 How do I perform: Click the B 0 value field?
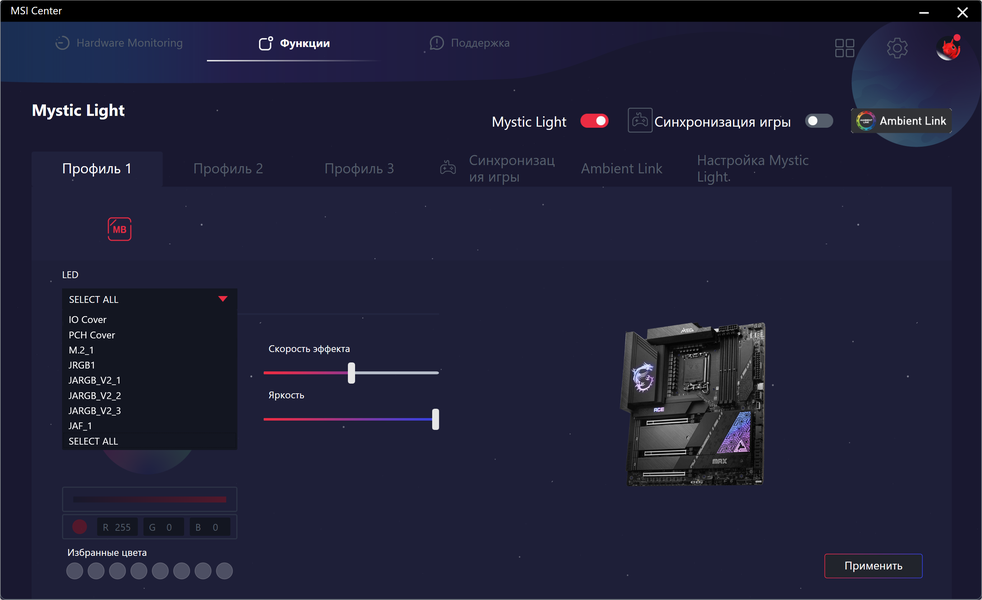coord(210,527)
